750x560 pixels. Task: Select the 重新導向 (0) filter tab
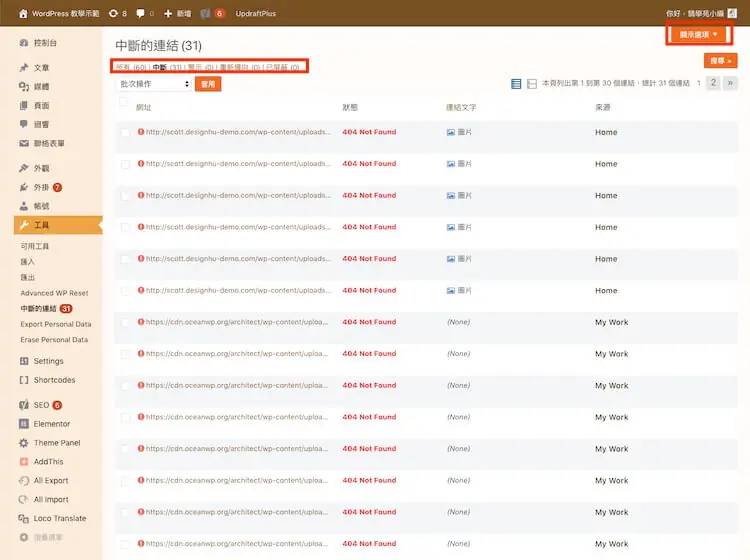point(240,67)
